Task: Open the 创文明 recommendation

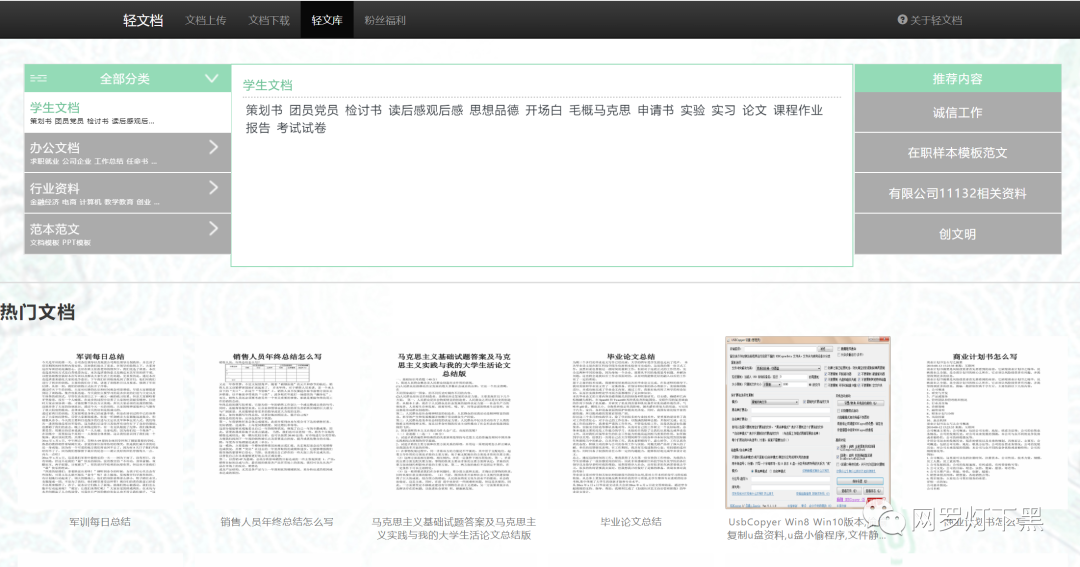Action: [957, 234]
